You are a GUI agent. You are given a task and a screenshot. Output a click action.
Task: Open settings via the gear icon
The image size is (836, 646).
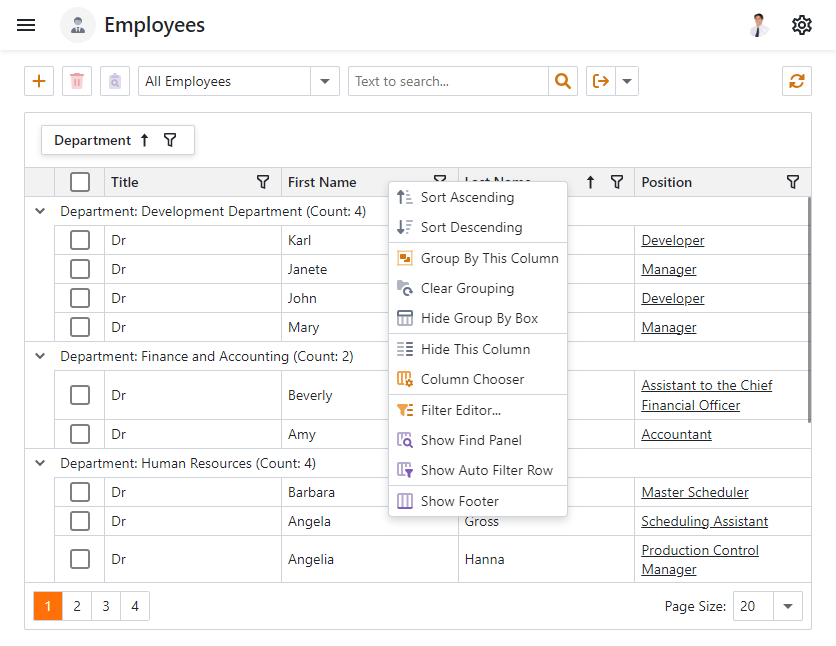(801, 25)
